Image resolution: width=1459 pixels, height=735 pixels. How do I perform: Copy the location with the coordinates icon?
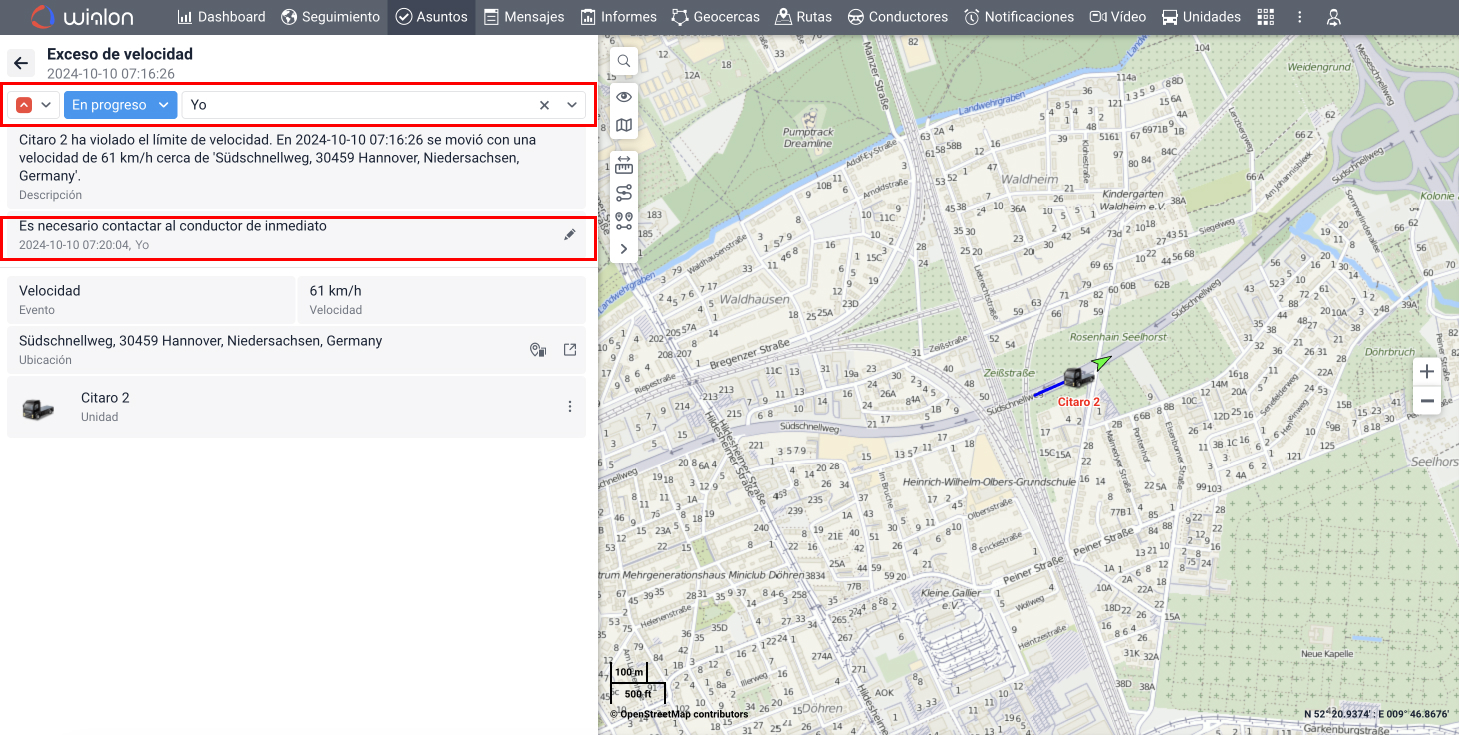tap(538, 350)
